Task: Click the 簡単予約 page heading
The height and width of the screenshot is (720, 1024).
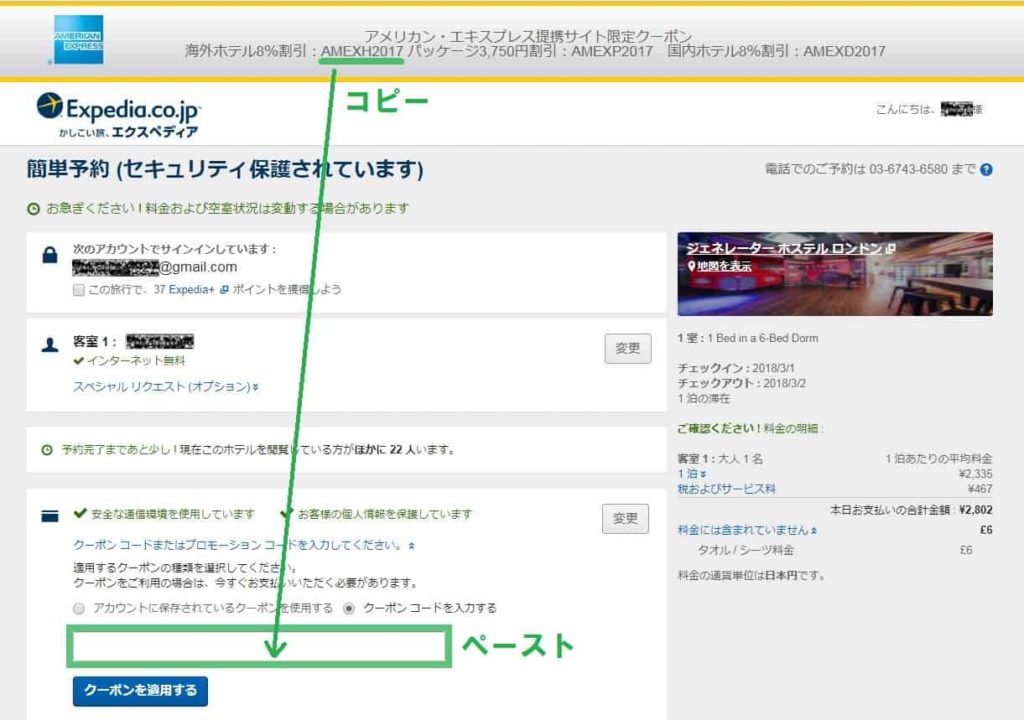Action: [225, 169]
